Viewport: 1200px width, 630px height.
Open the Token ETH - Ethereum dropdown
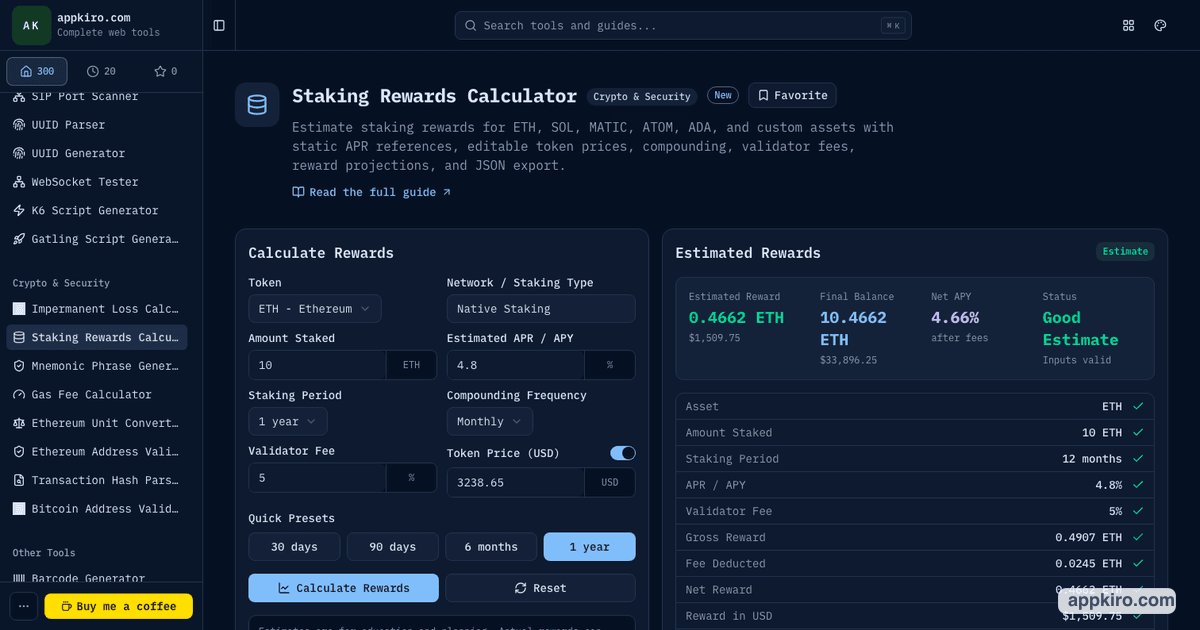(x=314, y=309)
